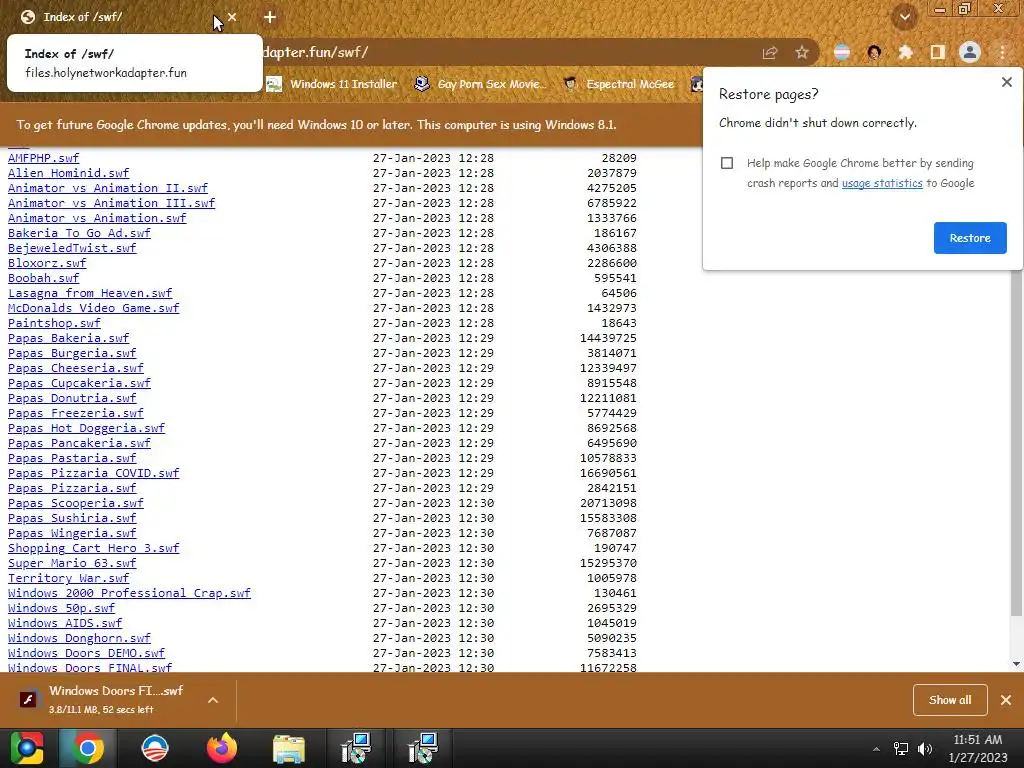Click the BejeweledTwist.swf link
The width and height of the screenshot is (1024, 768).
72,248
